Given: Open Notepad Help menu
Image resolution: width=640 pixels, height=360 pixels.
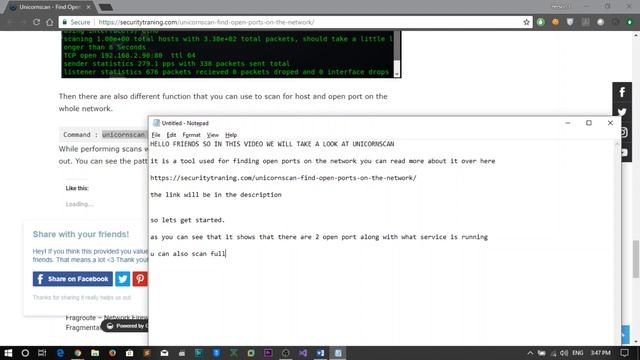Looking at the screenshot, I should tap(231, 135).
